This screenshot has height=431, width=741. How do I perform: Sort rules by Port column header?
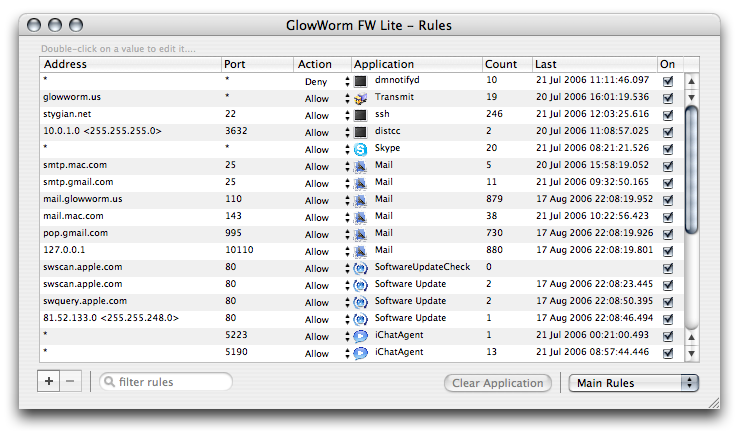[x=257, y=64]
